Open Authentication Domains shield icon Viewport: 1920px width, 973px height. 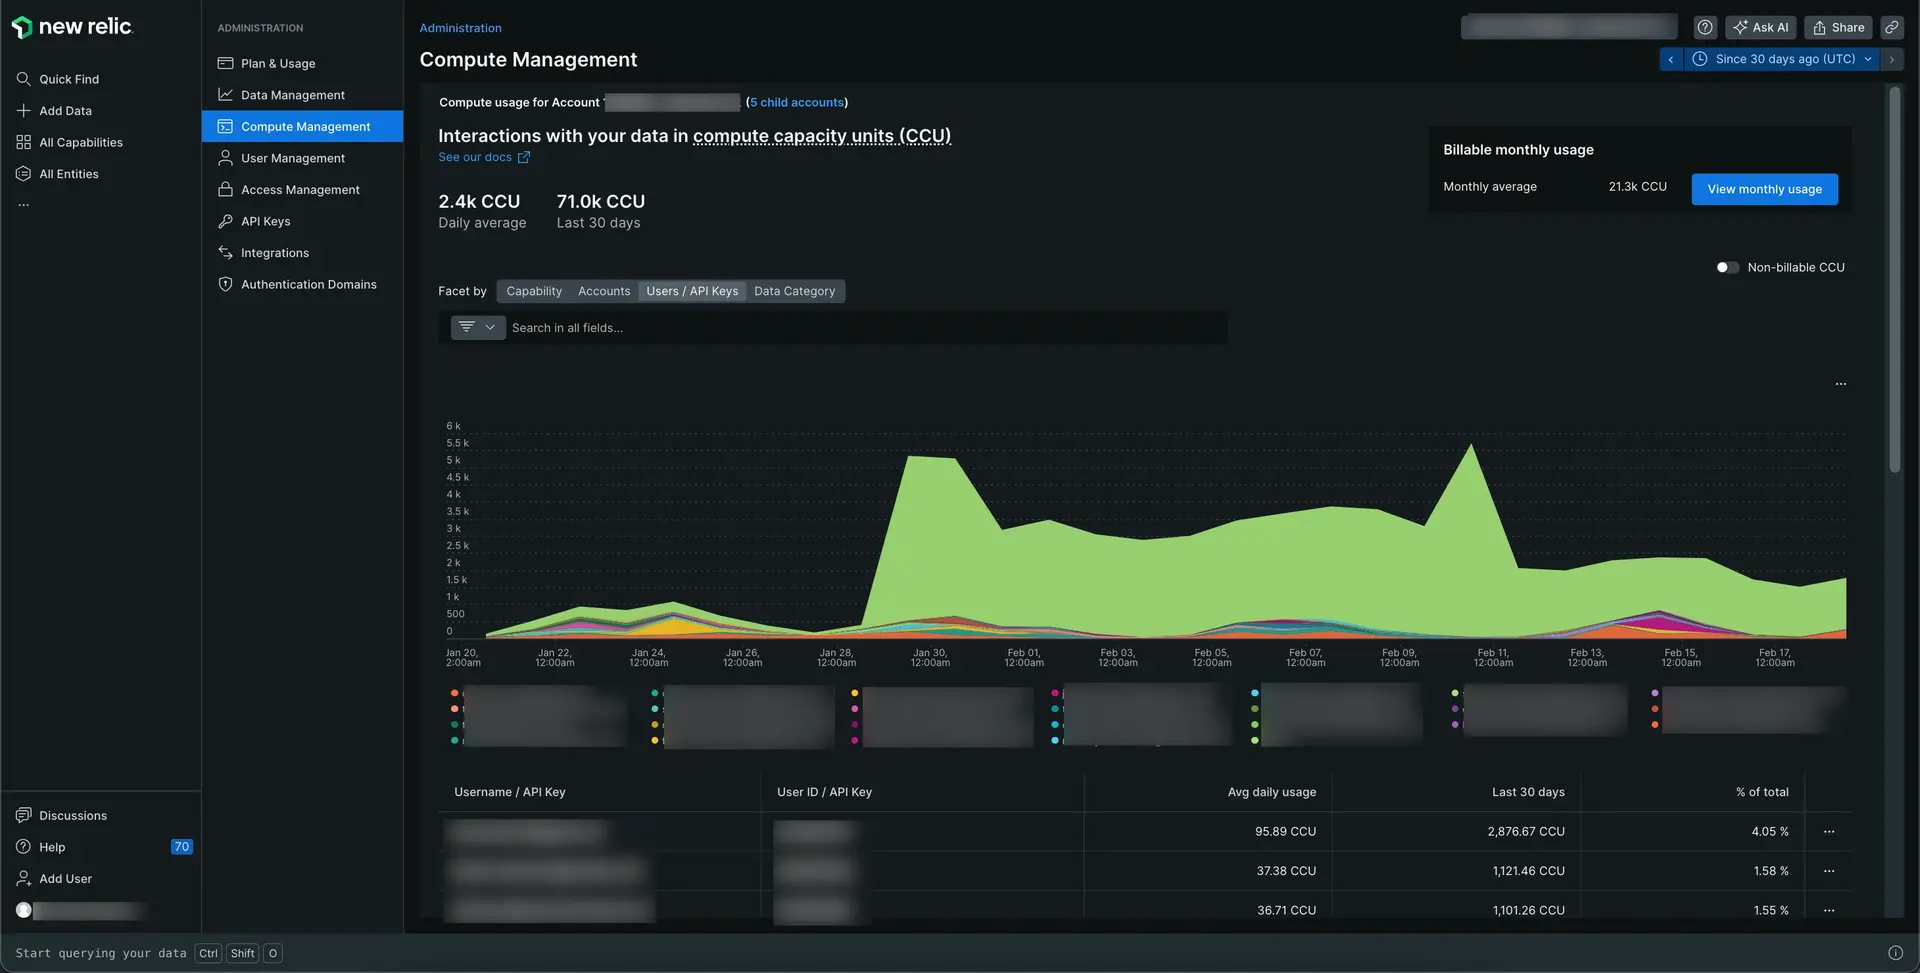pos(225,284)
